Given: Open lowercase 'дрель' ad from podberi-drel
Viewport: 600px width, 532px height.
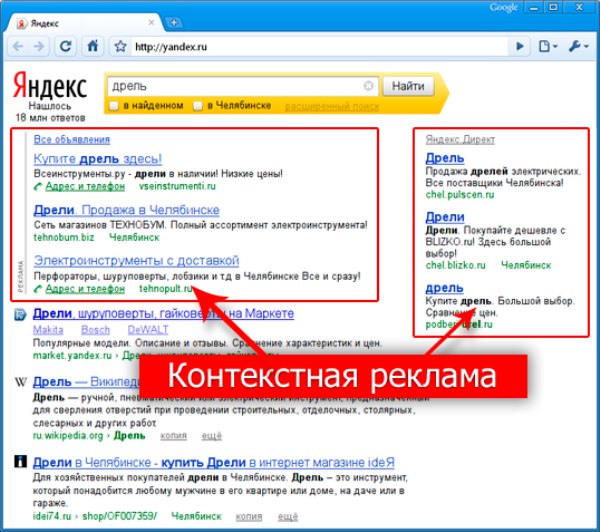Looking at the screenshot, I should 444,288.
